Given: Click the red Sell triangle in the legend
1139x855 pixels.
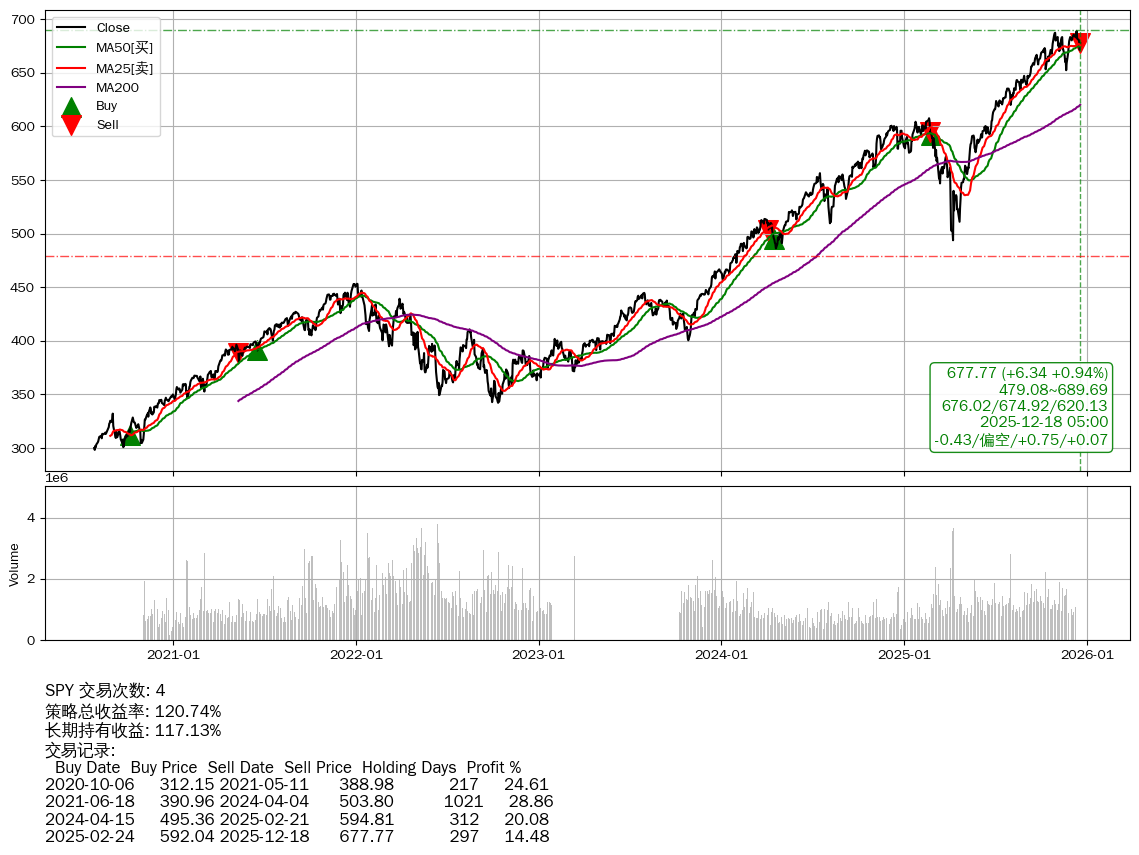Looking at the screenshot, I should pos(71,124).
